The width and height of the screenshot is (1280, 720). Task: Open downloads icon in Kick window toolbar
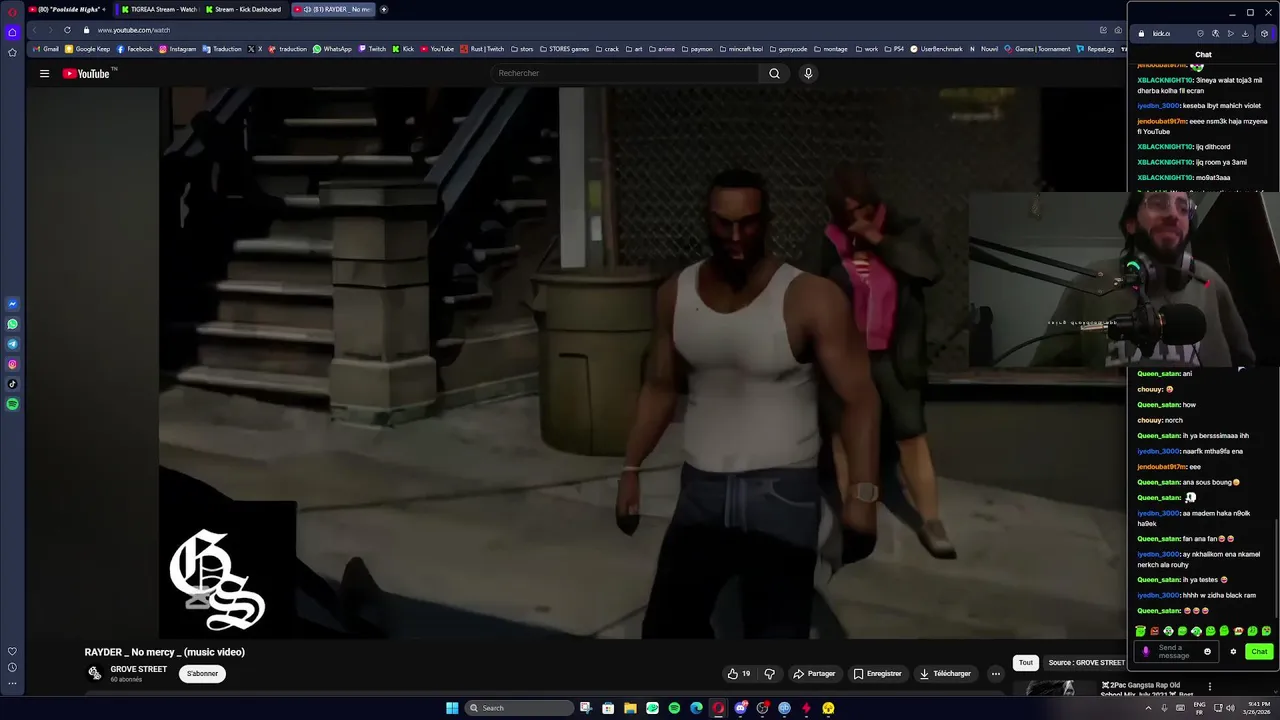(x=1245, y=33)
